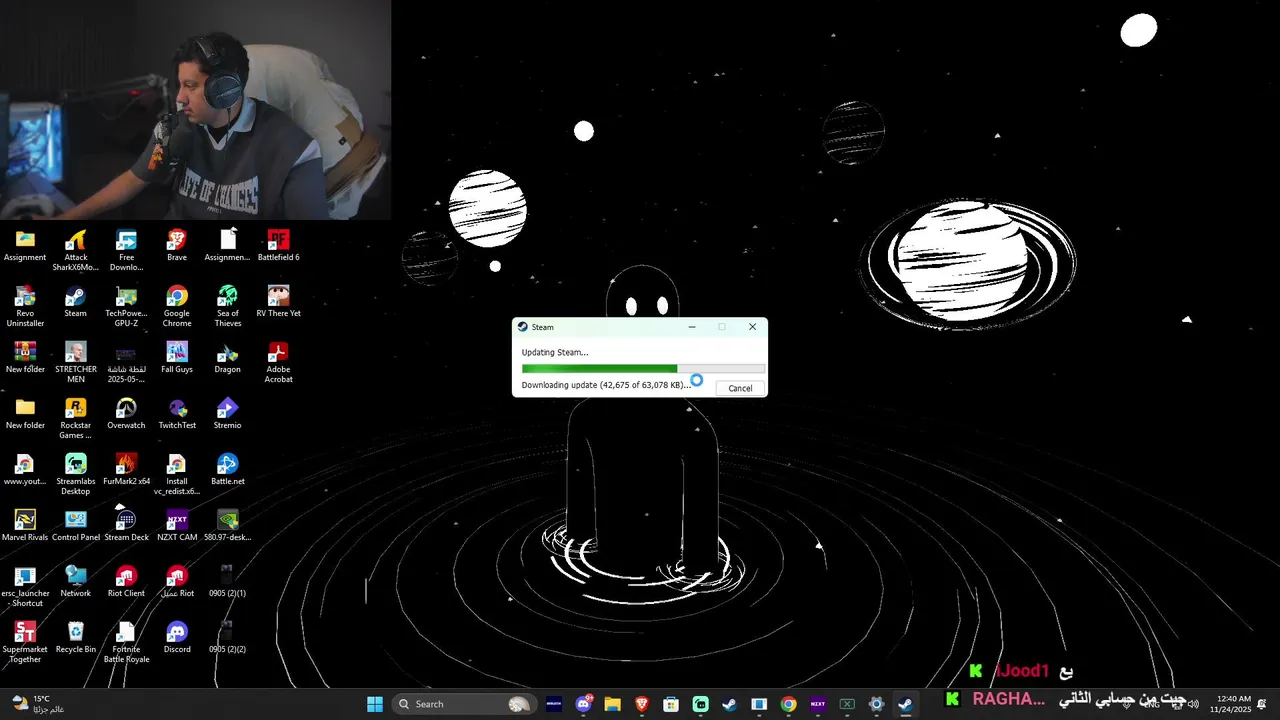Select the FurMark2 x64 shortcut
This screenshot has height=720, width=1280.
(126, 470)
